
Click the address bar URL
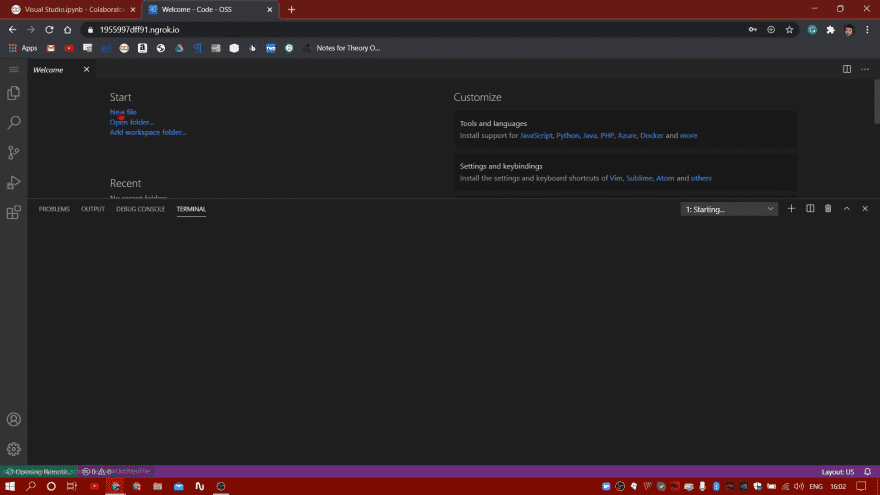point(140,30)
